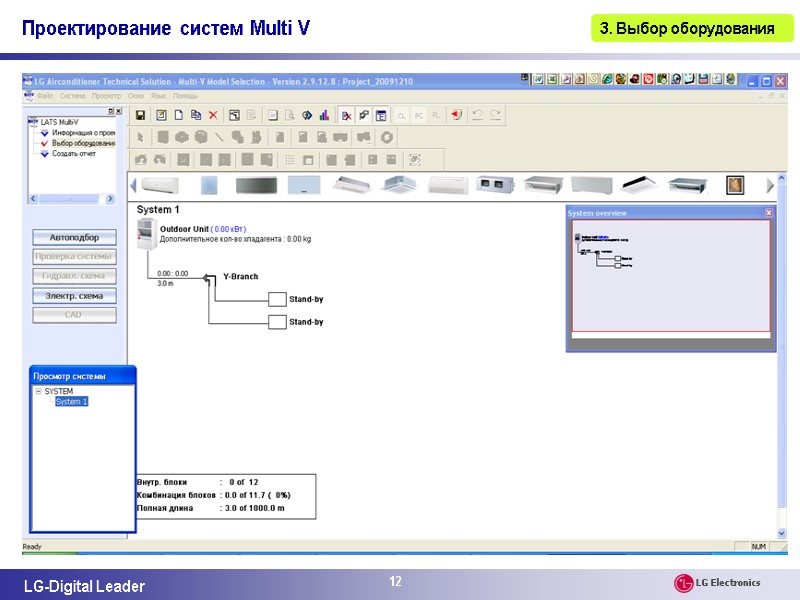Pick the wall-mounted indoor unit thumbnail

(x=160, y=185)
